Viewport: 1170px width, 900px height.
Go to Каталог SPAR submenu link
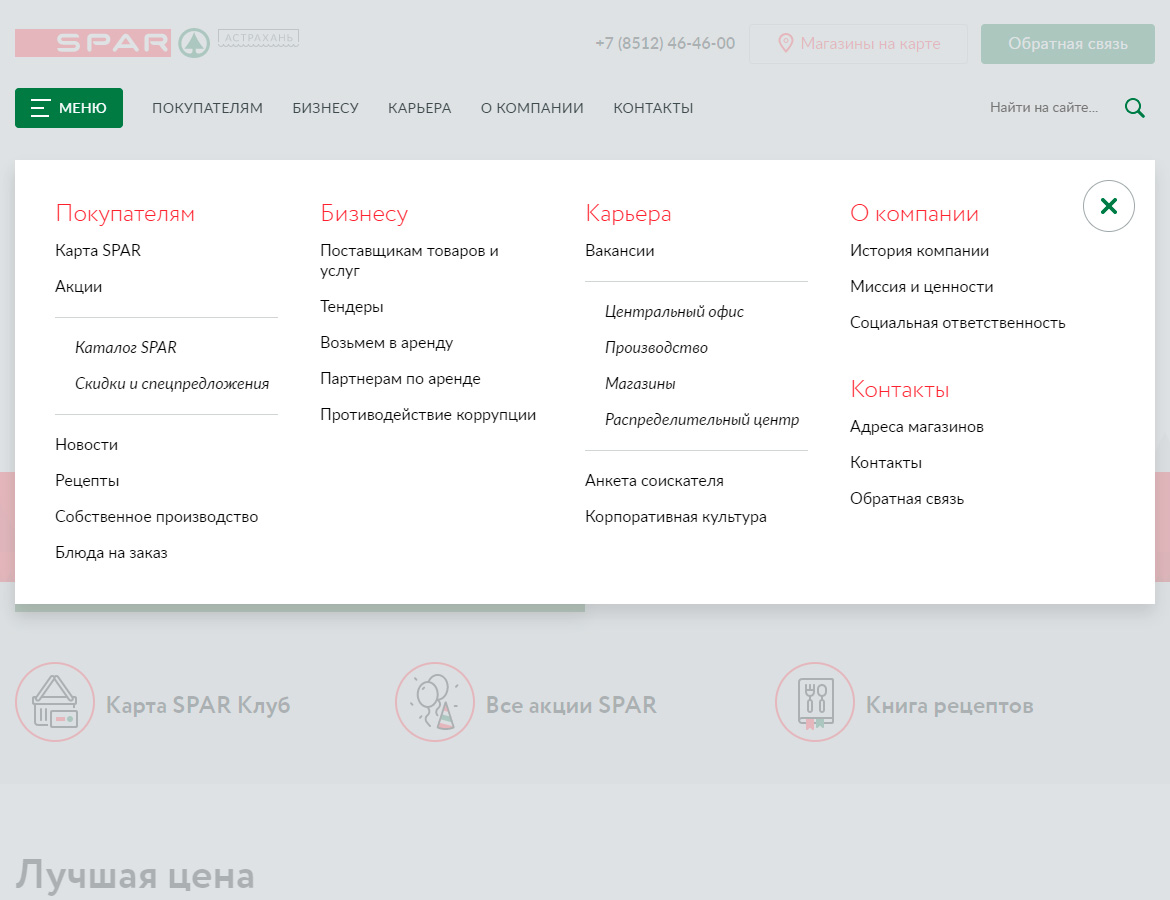[x=126, y=348]
